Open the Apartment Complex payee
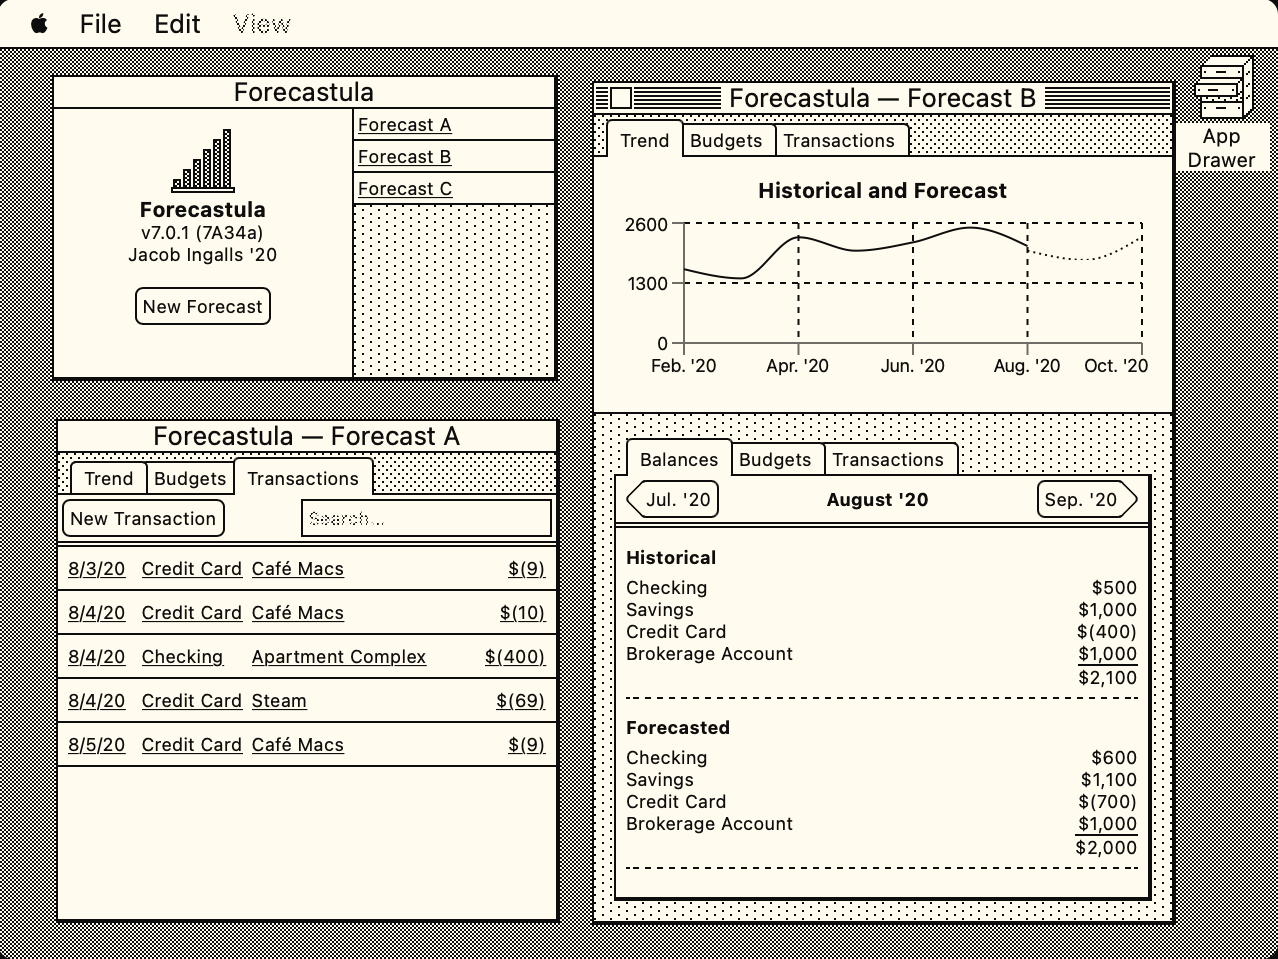The height and width of the screenshot is (959, 1278). click(339, 657)
